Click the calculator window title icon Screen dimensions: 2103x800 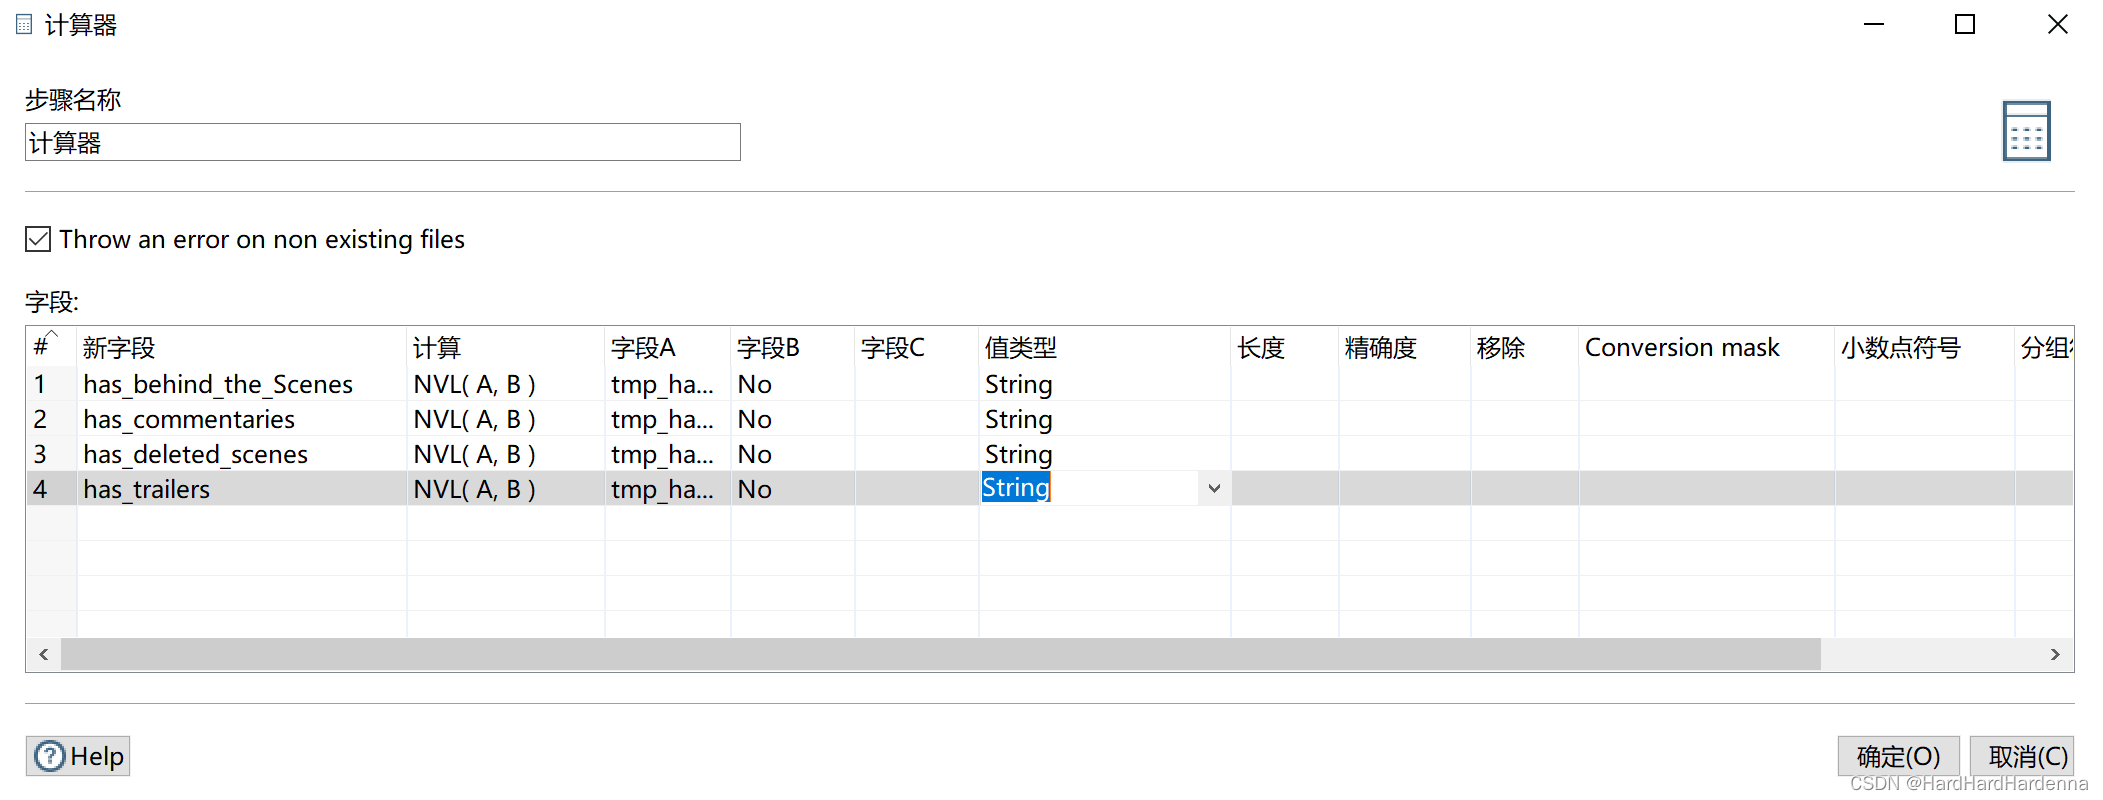(24, 24)
